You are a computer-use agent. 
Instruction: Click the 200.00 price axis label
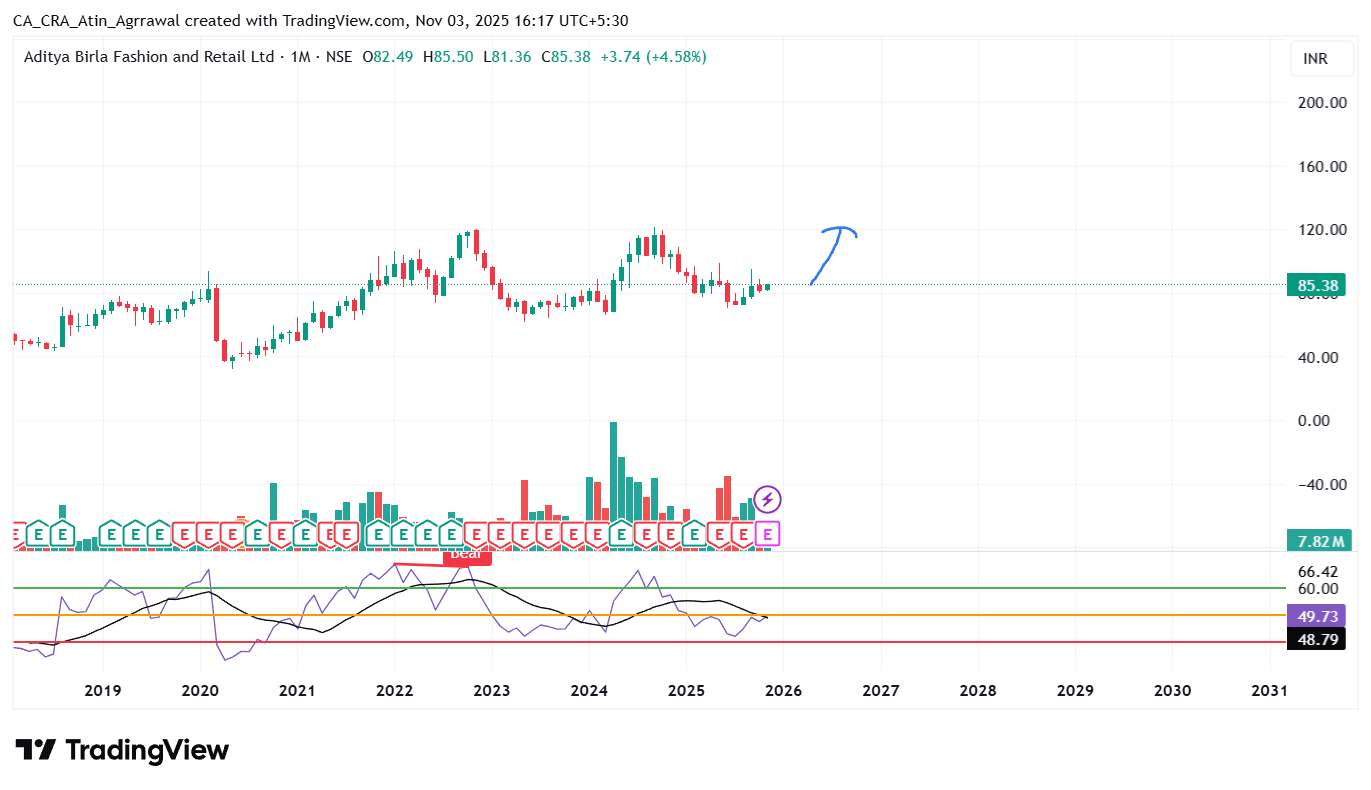coord(1322,102)
